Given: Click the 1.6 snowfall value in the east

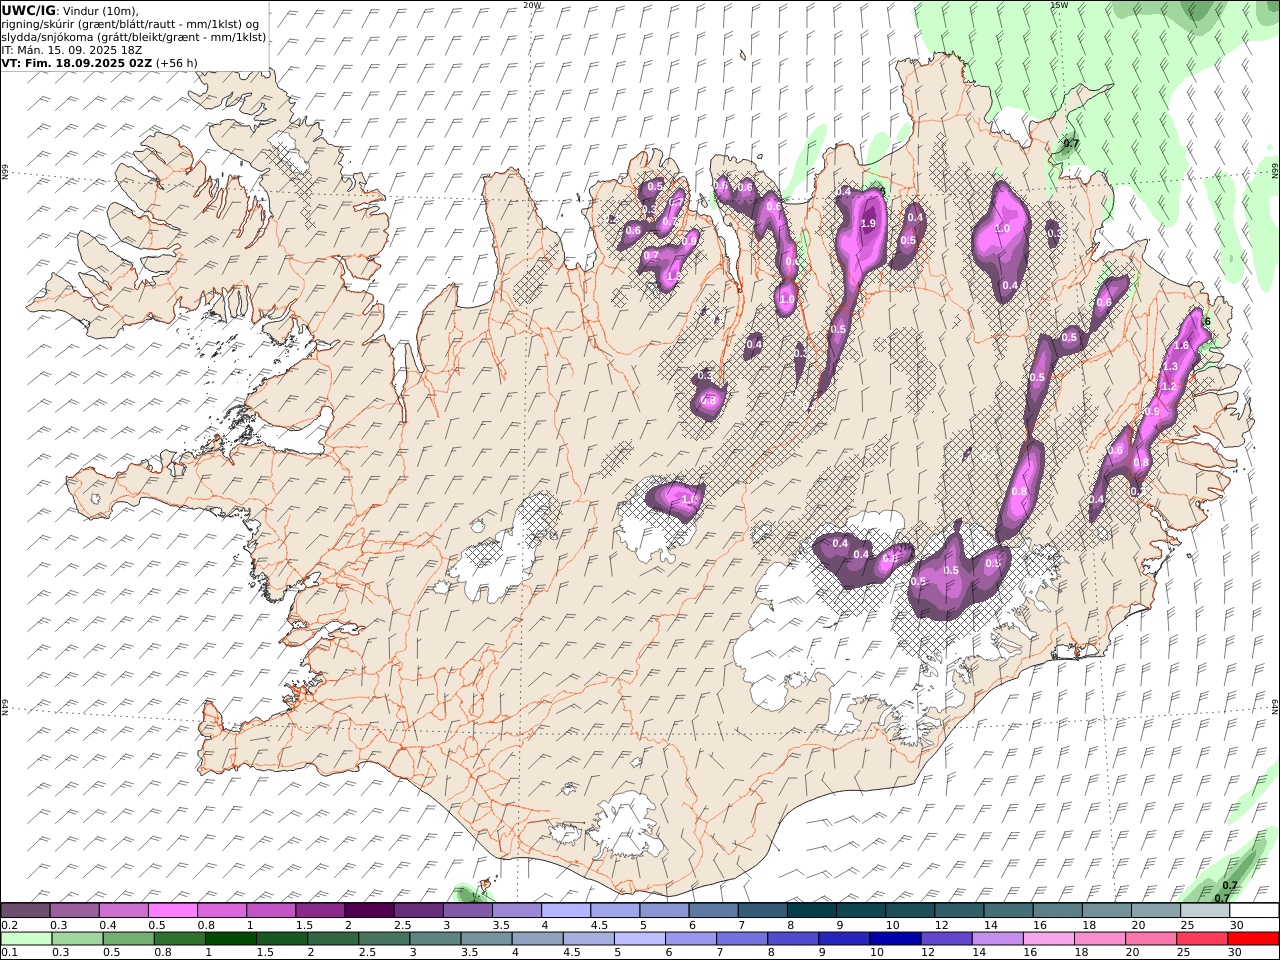Looking at the screenshot, I should [x=1181, y=346].
